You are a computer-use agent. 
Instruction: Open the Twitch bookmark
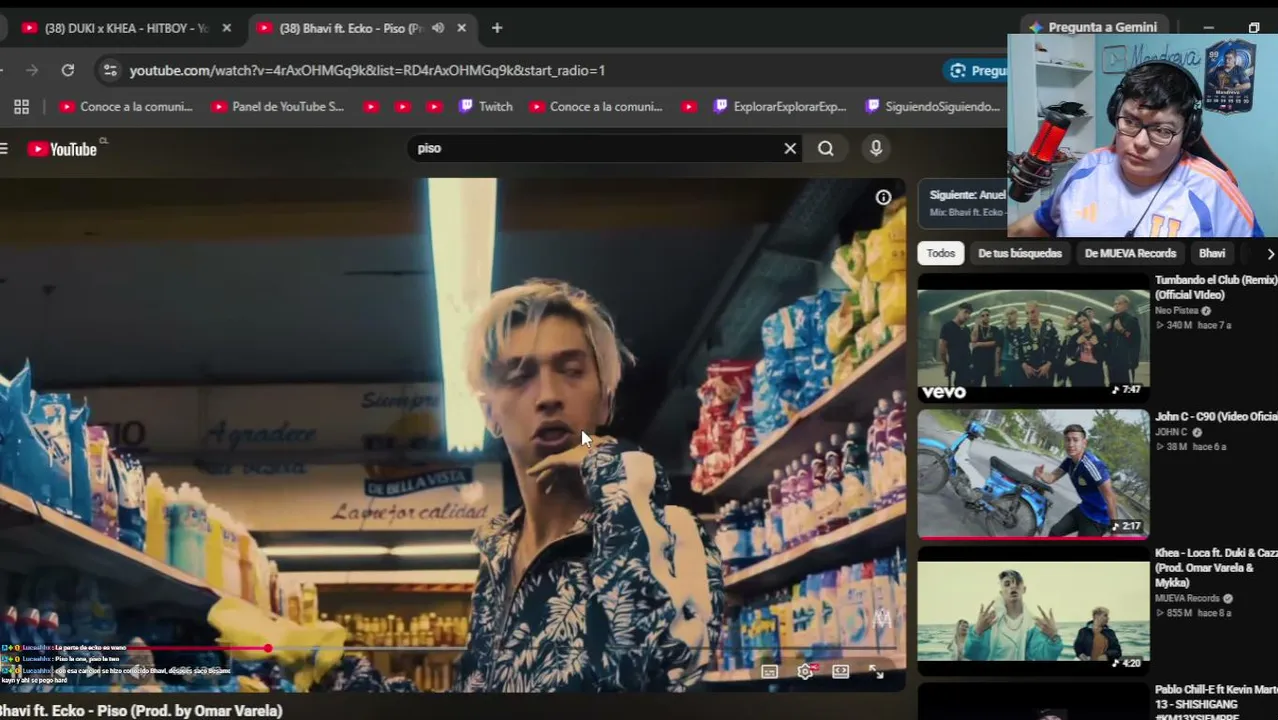click(x=485, y=107)
